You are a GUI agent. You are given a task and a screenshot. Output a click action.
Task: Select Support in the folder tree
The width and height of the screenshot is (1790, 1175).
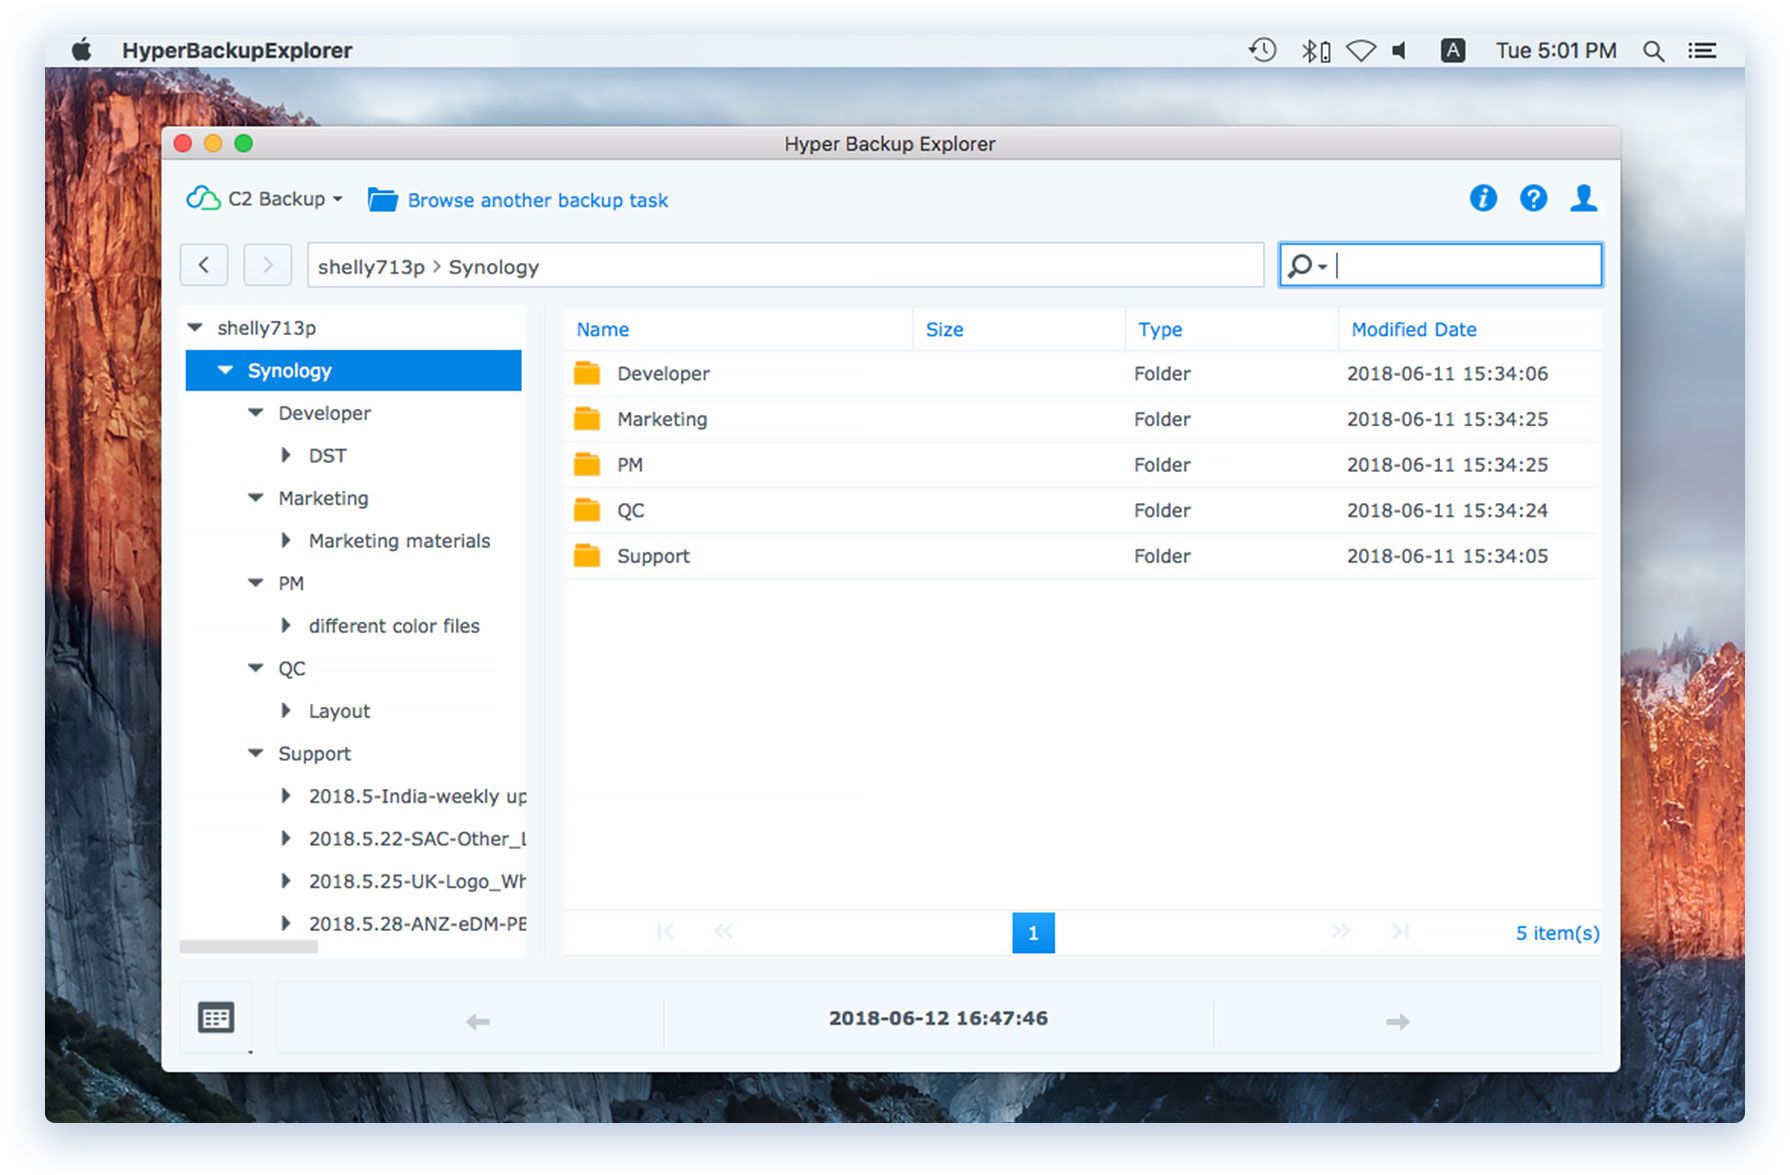pos(314,754)
